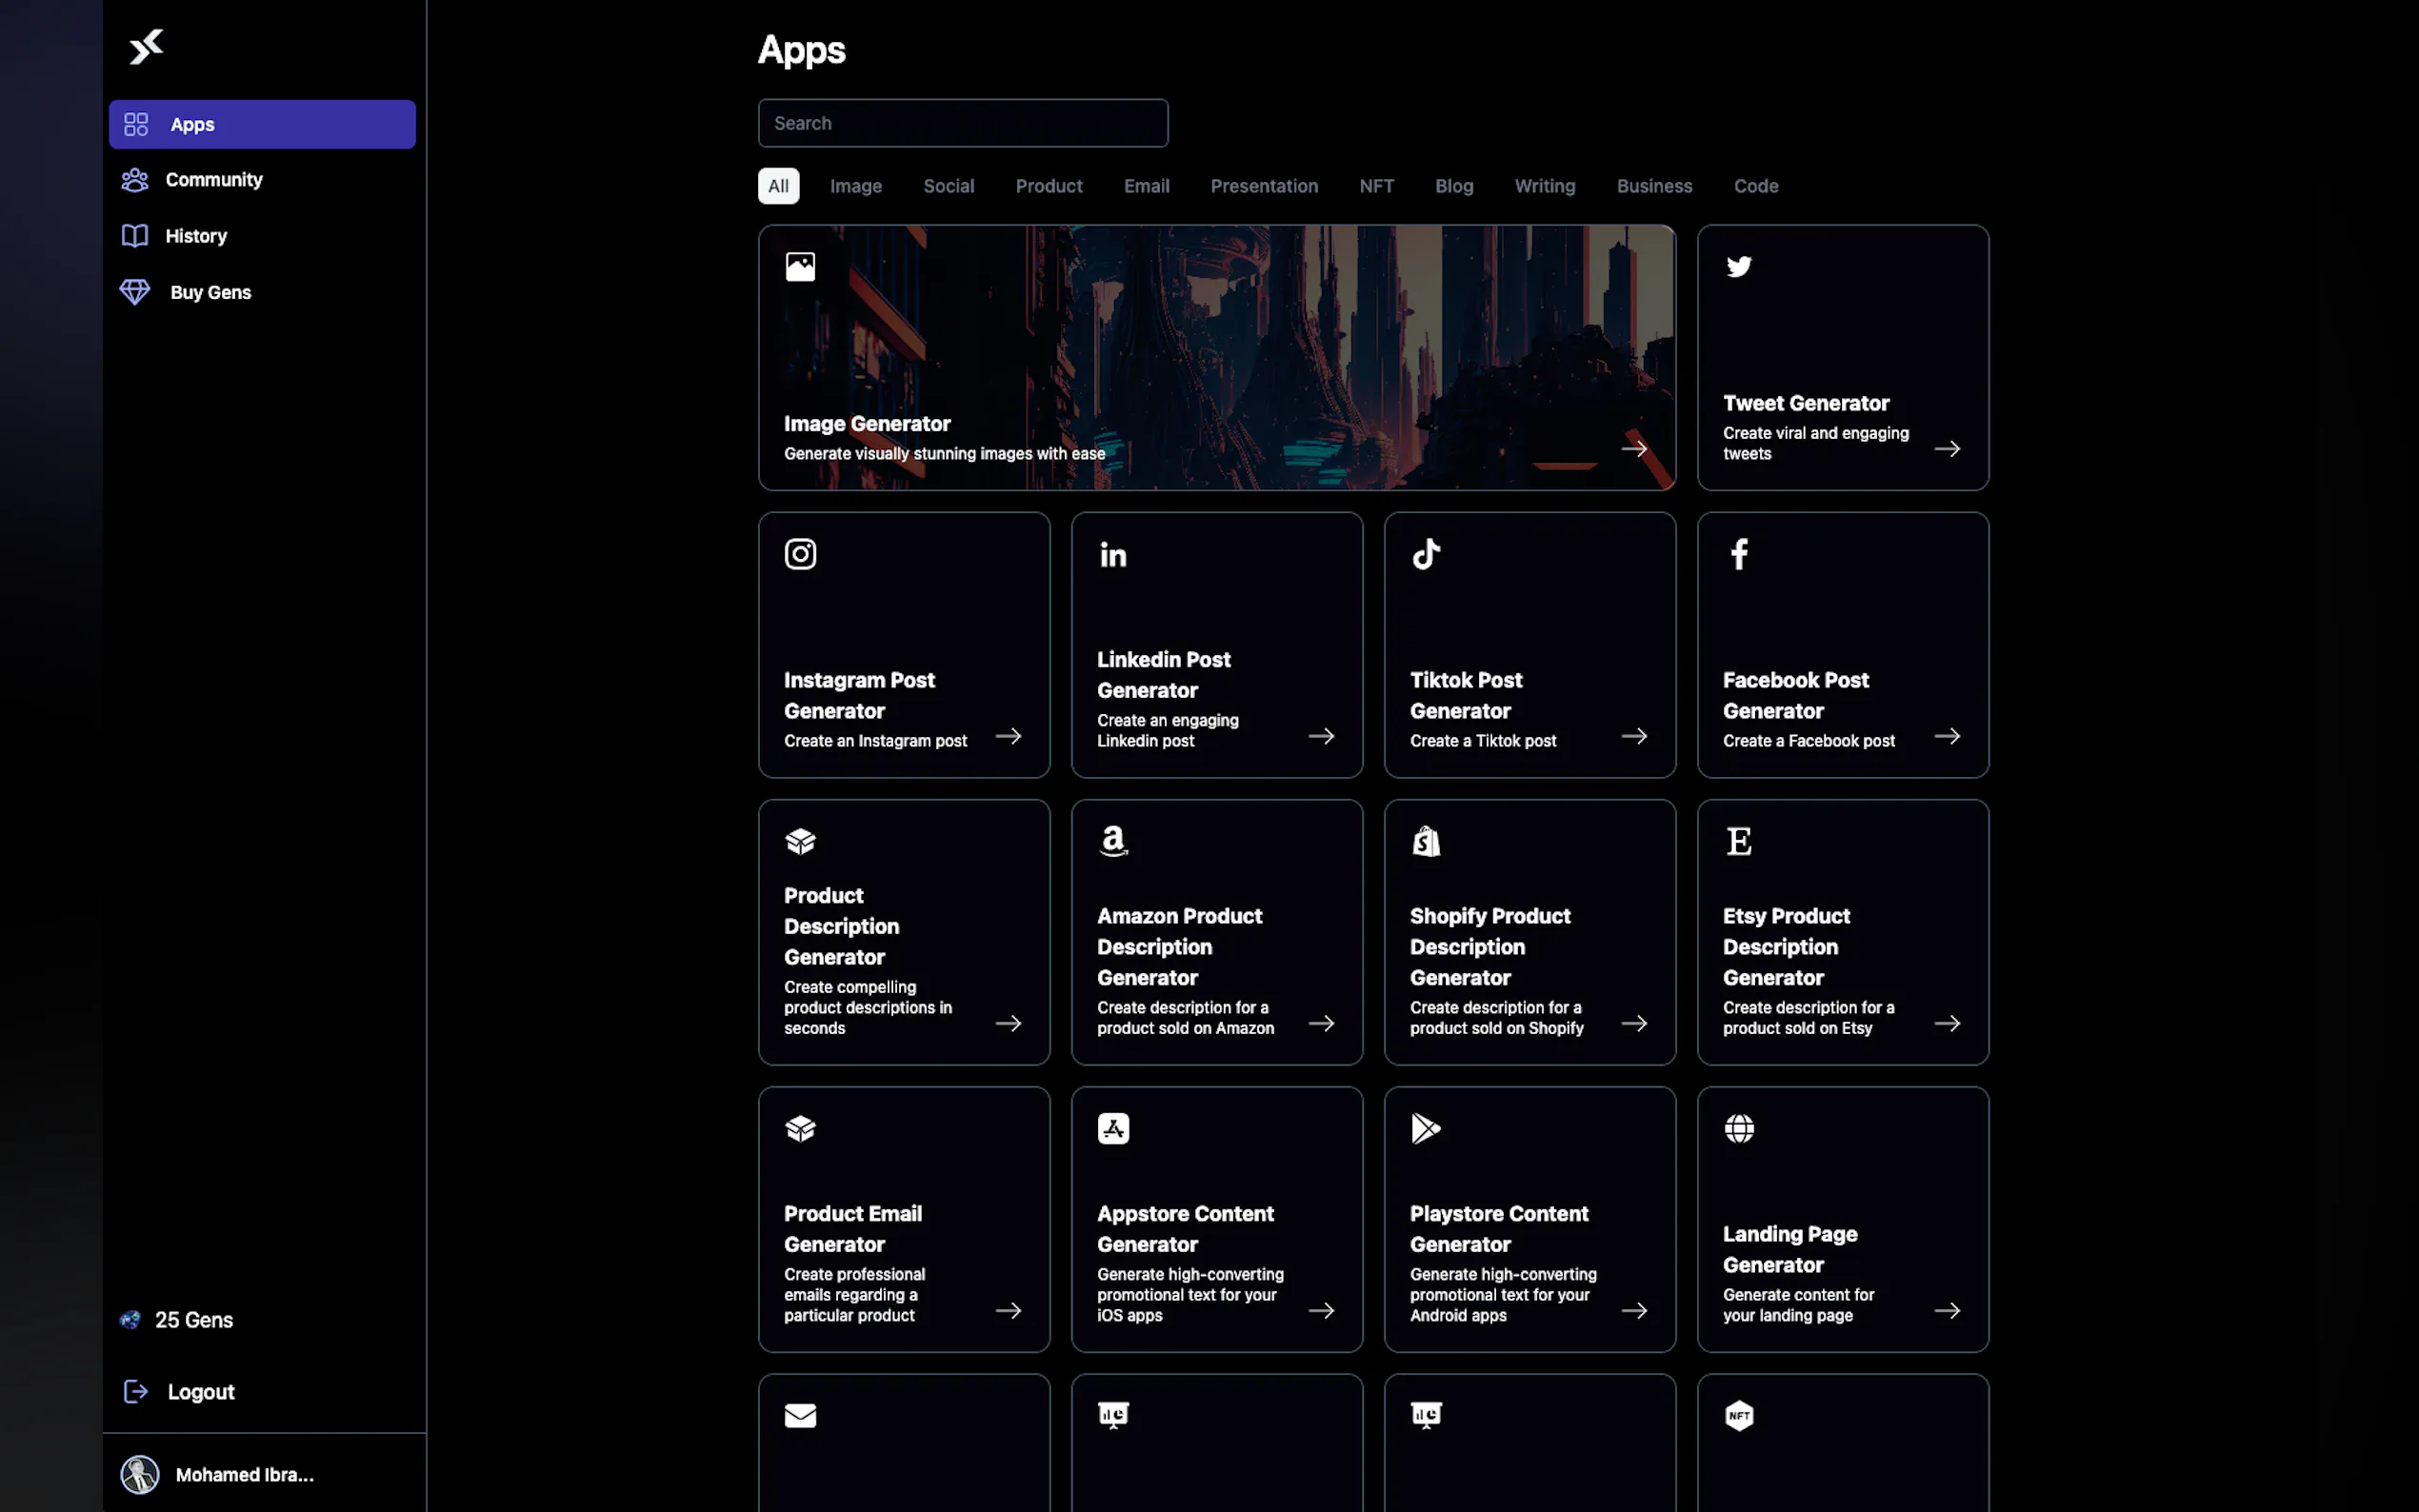Click the NFT hexagon icon card
Screen dimensions: 2419x1512
point(1738,1415)
